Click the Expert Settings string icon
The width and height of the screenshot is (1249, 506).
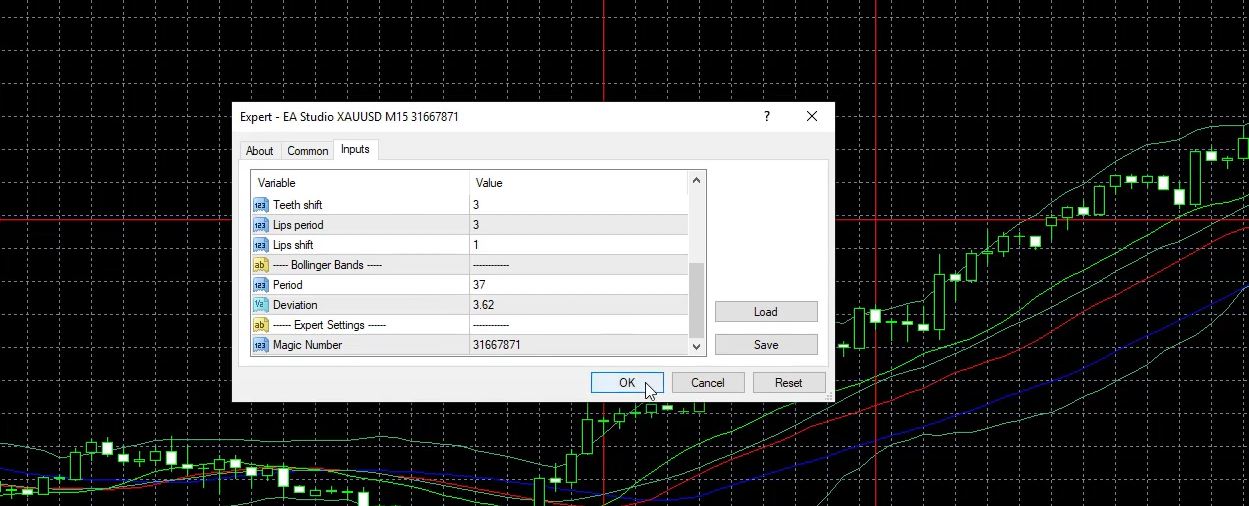261,325
